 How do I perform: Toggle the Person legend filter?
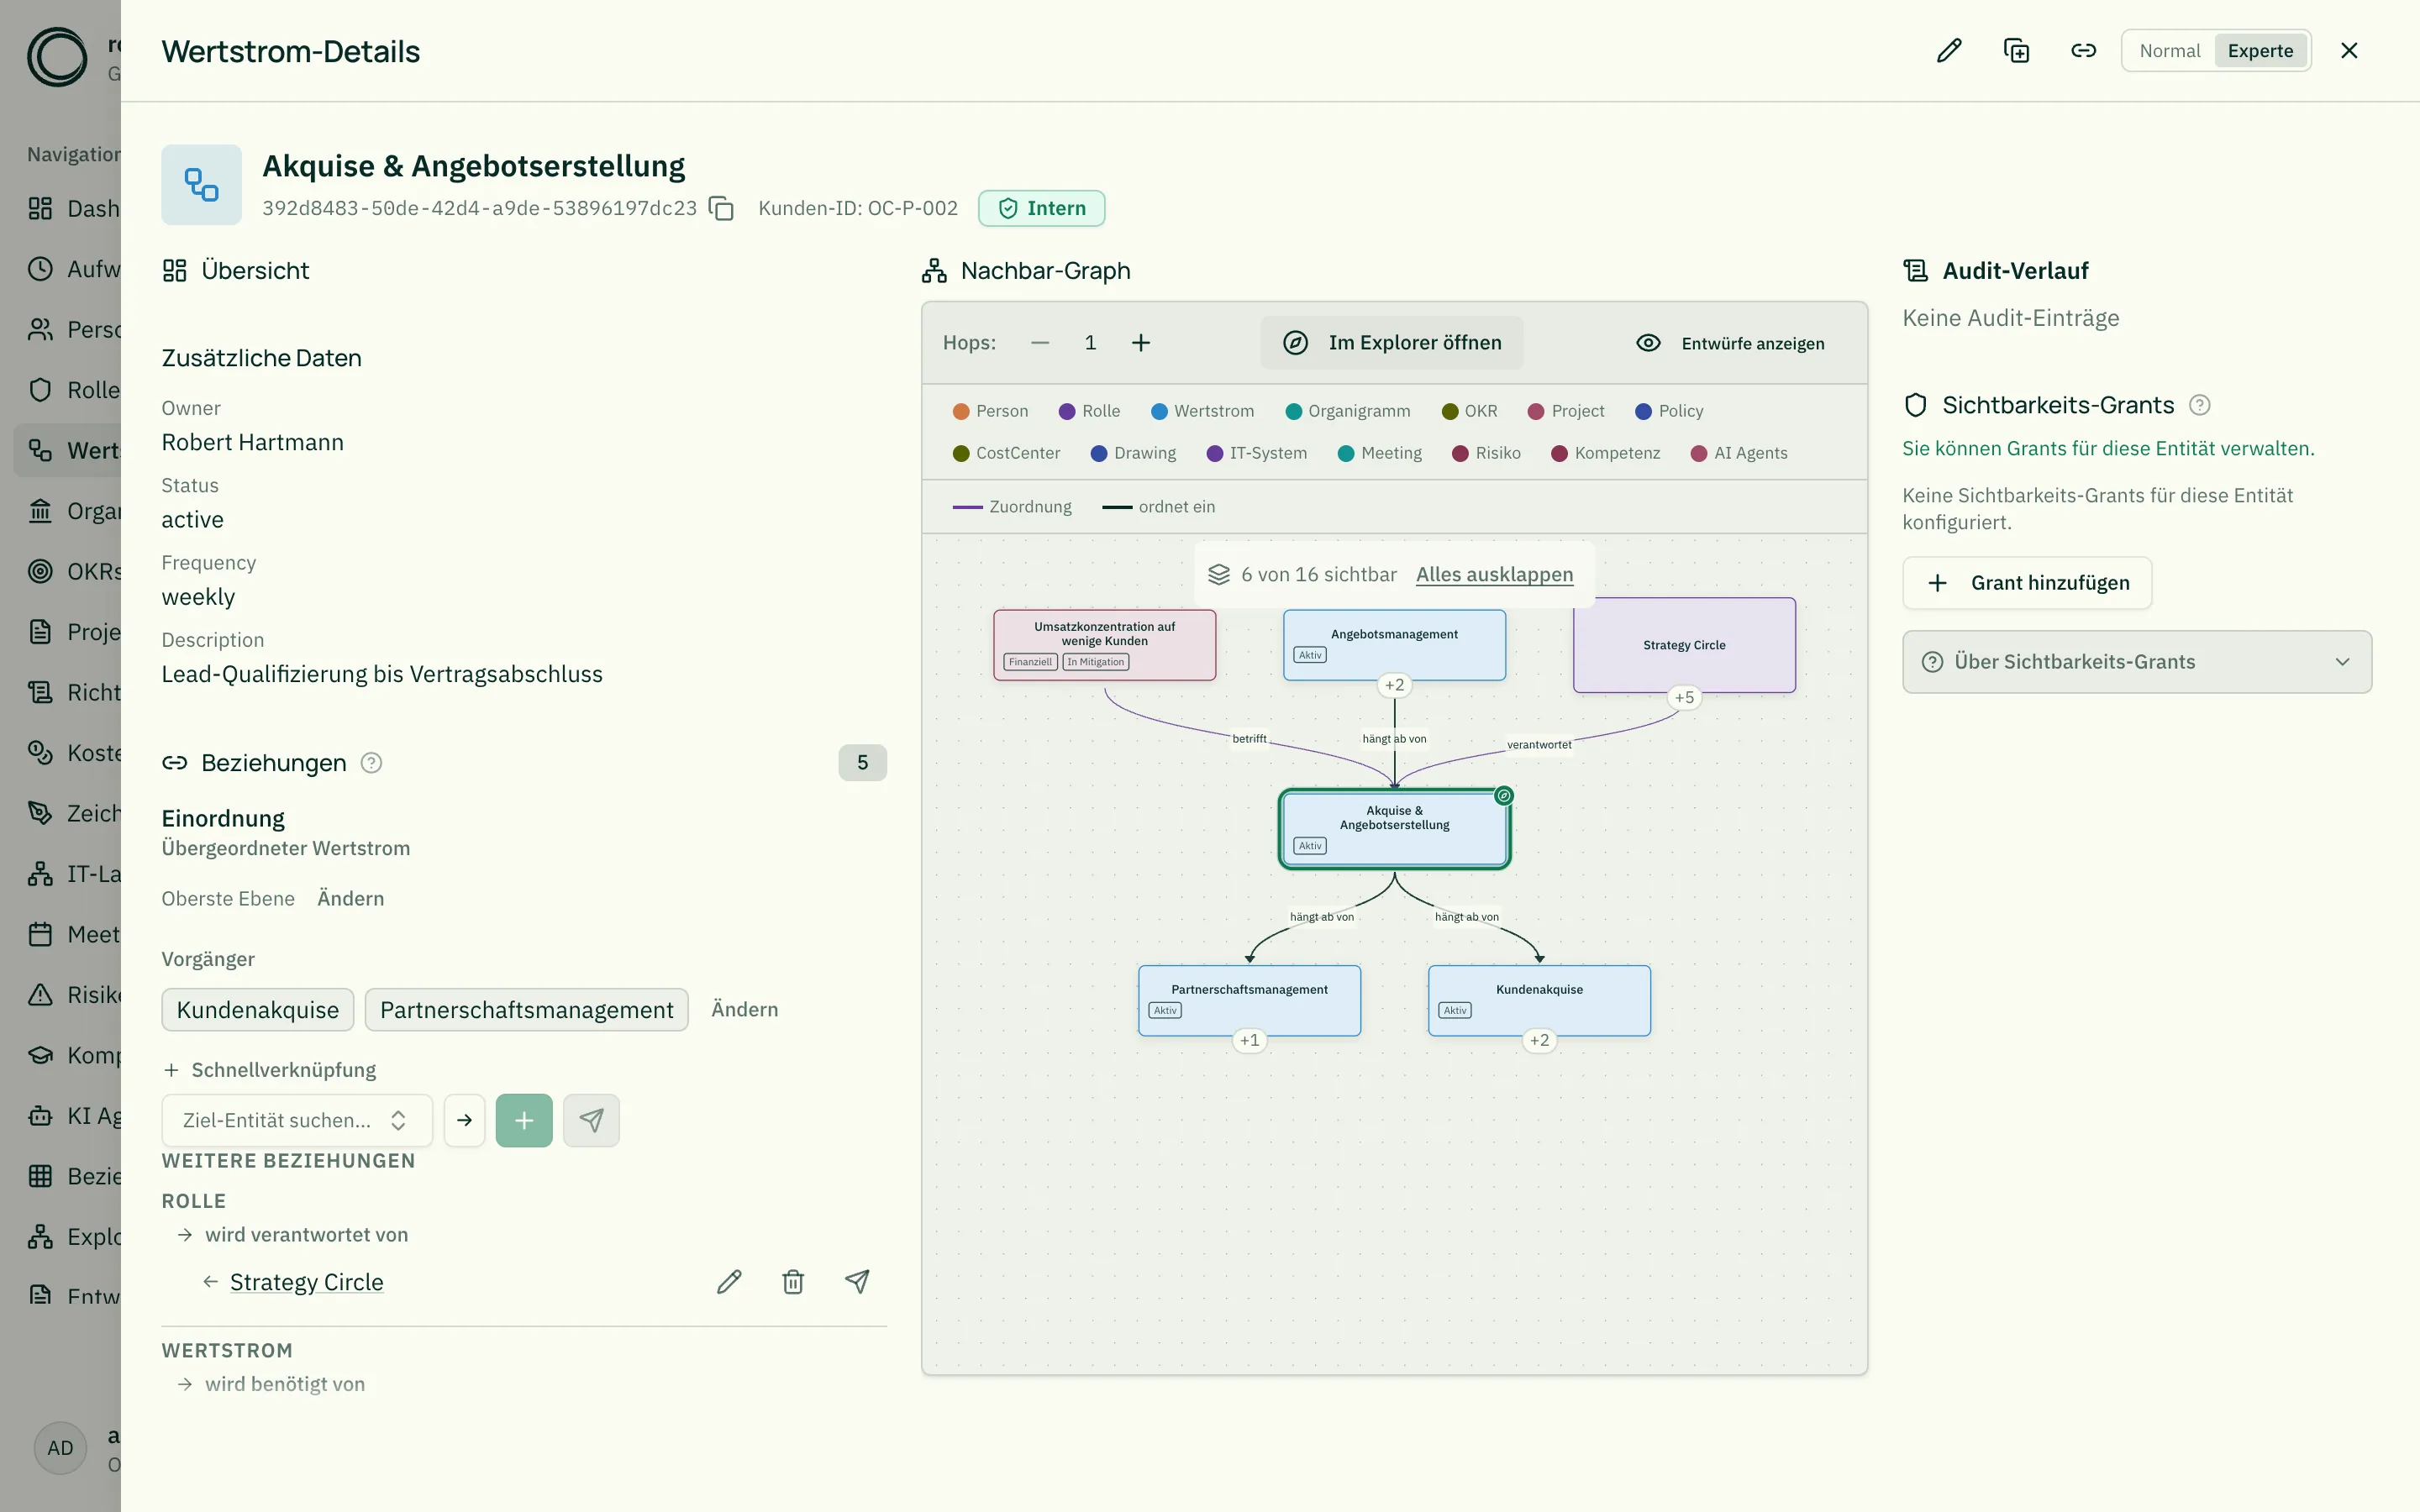point(990,411)
